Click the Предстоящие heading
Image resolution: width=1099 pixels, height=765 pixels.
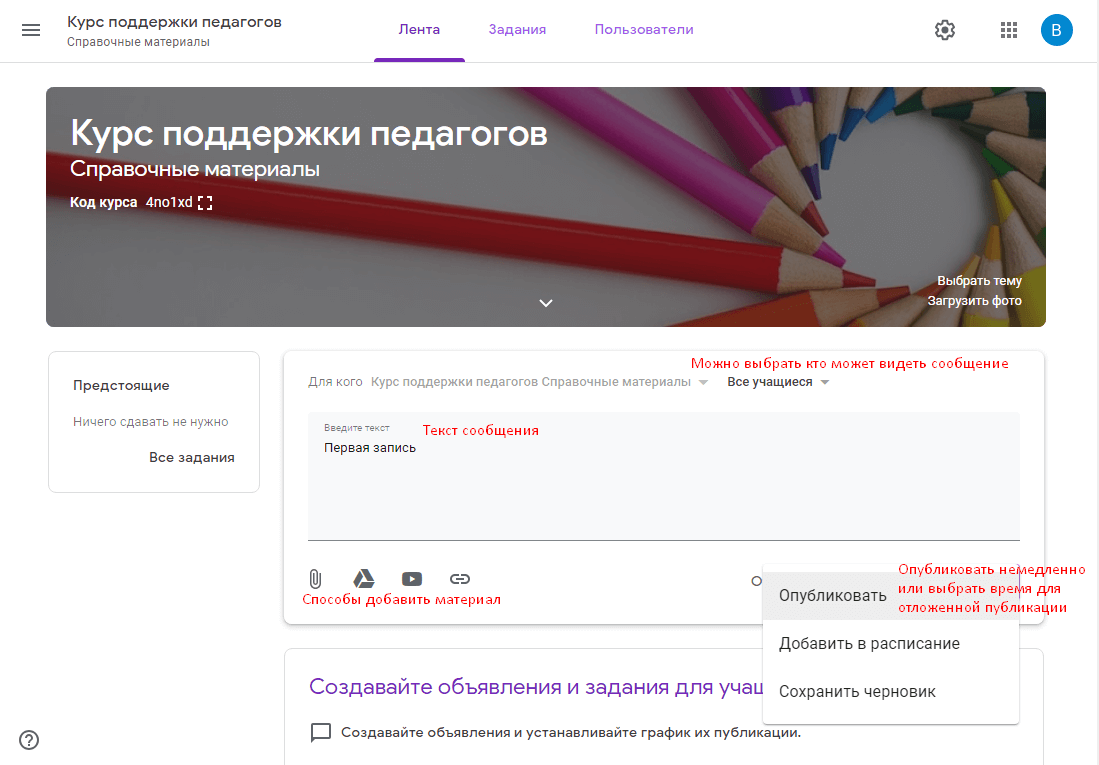point(121,386)
